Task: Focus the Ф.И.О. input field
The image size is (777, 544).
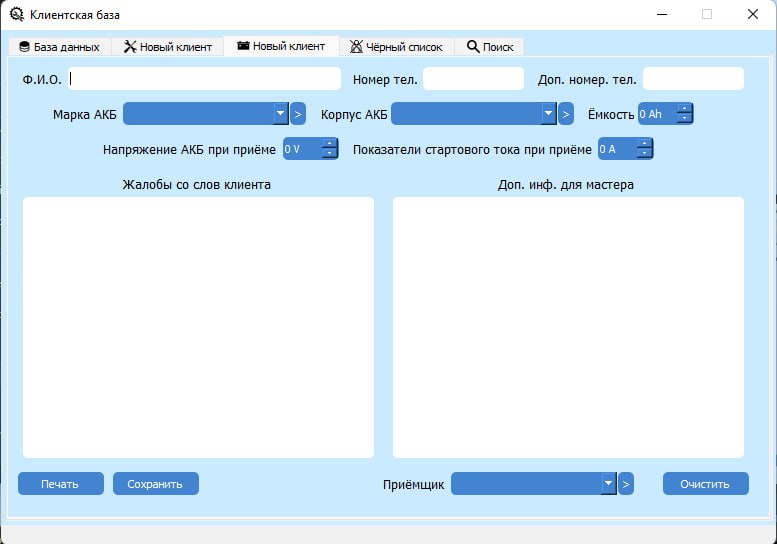Action: click(x=205, y=79)
